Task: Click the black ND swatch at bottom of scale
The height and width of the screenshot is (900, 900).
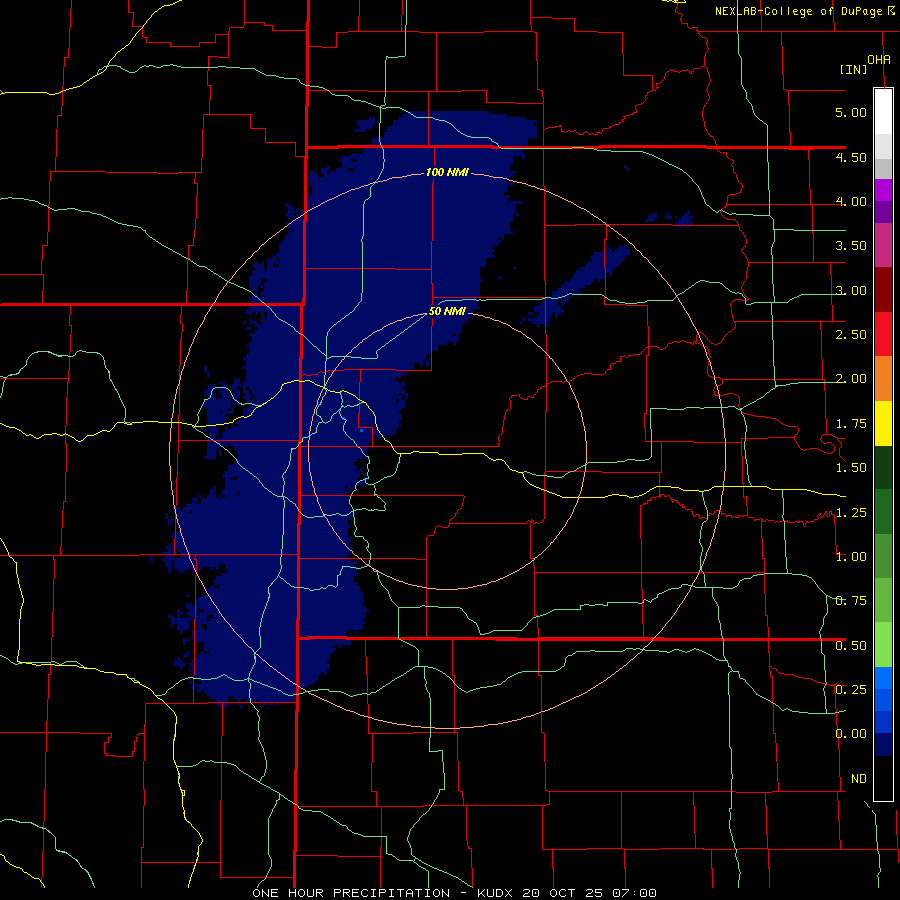Action: click(883, 778)
